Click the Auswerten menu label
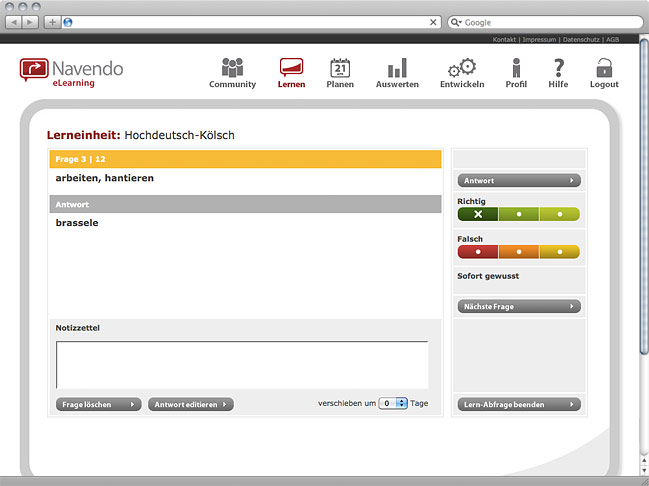The height and width of the screenshot is (486, 649). pyautogui.click(x=397, y=84)
